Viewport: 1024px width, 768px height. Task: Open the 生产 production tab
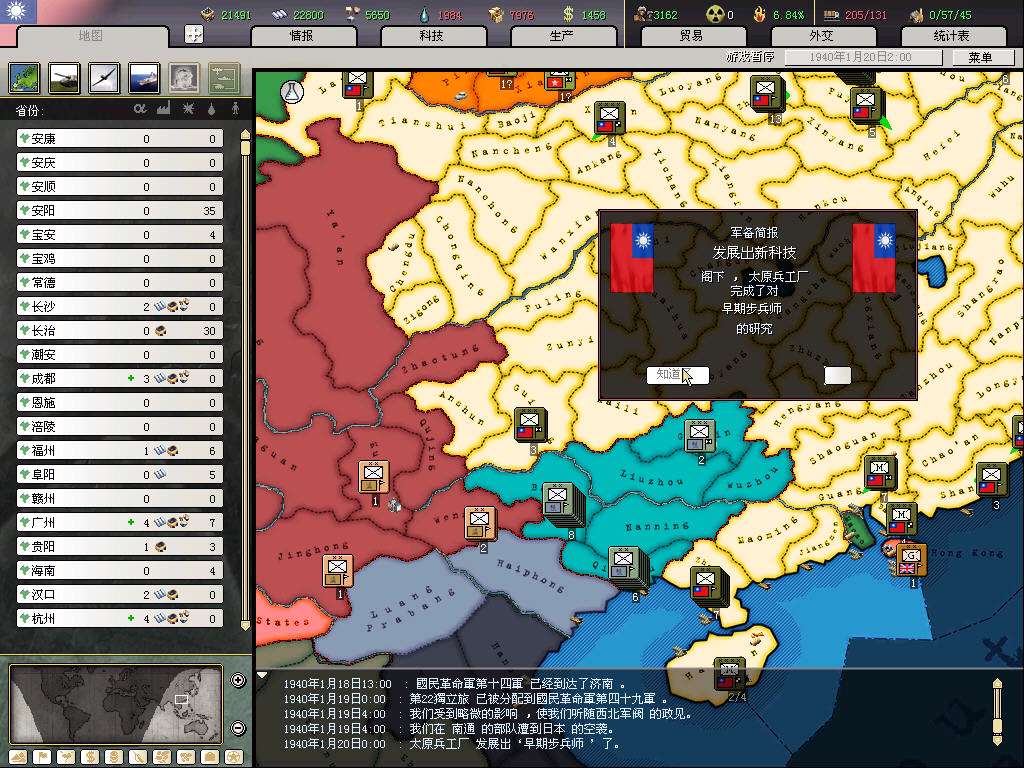pos(562,36)
